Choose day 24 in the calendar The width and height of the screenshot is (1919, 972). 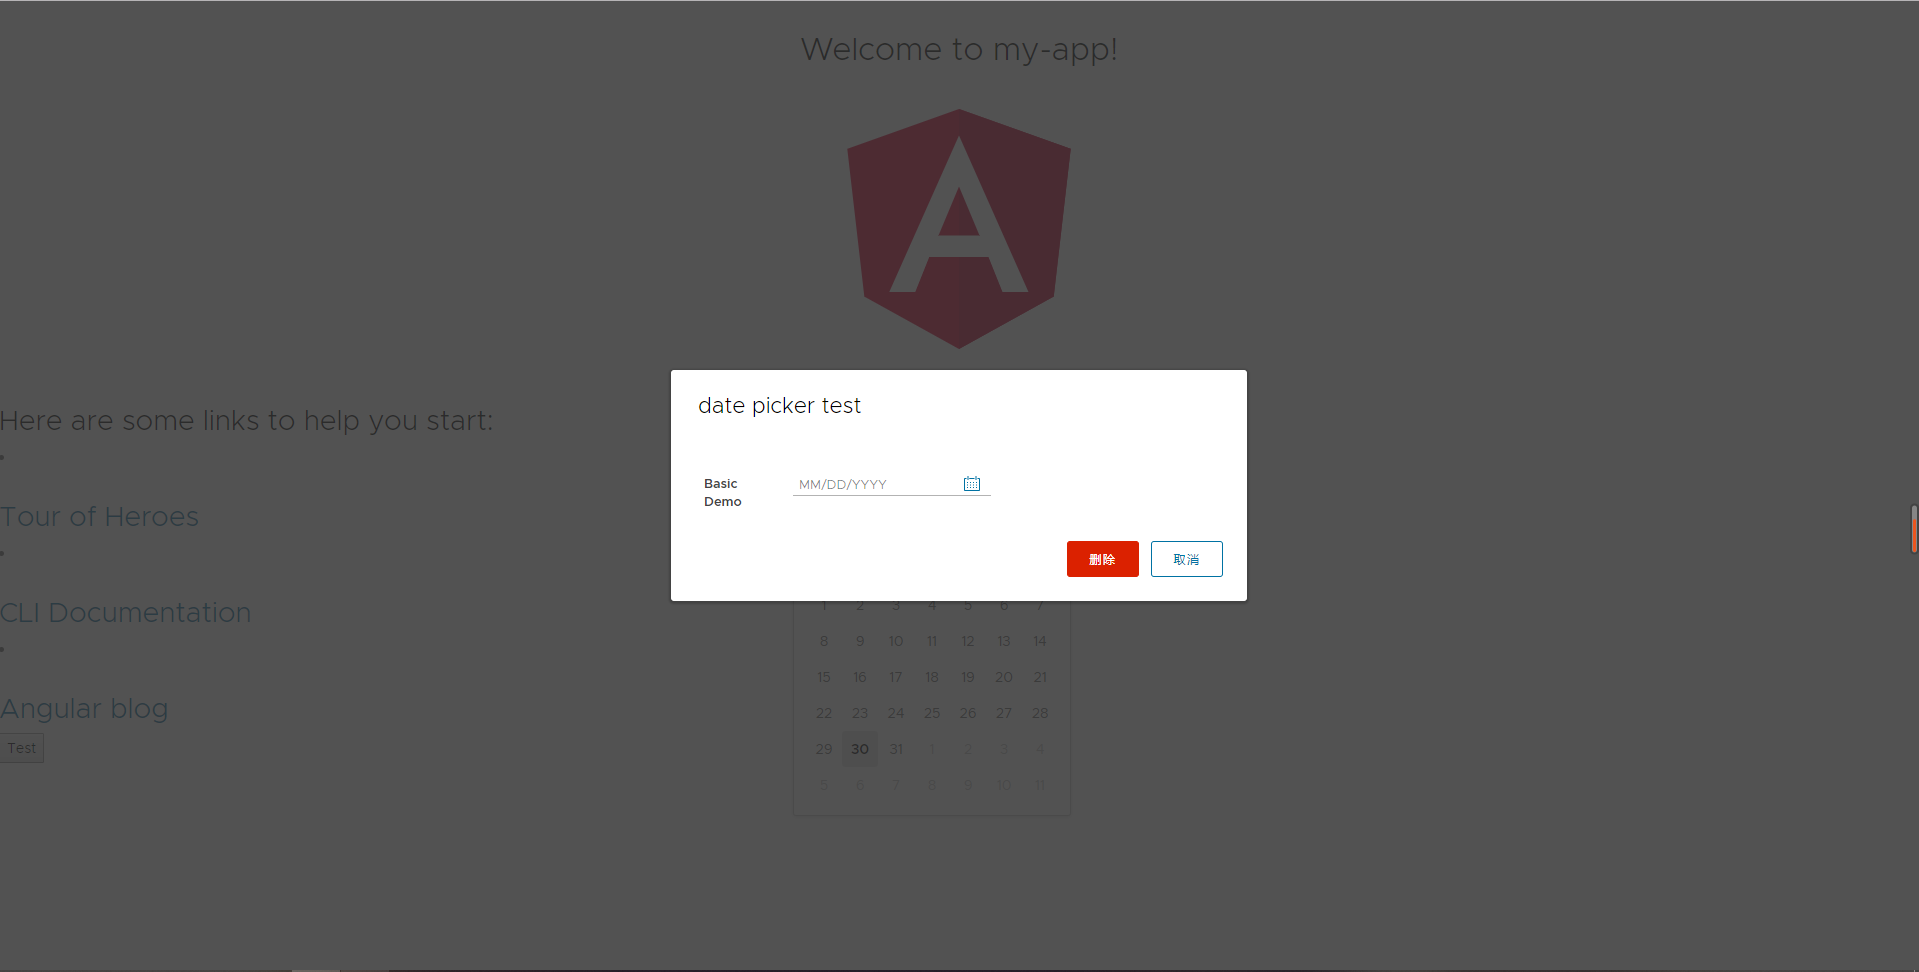tap(896, 713)
